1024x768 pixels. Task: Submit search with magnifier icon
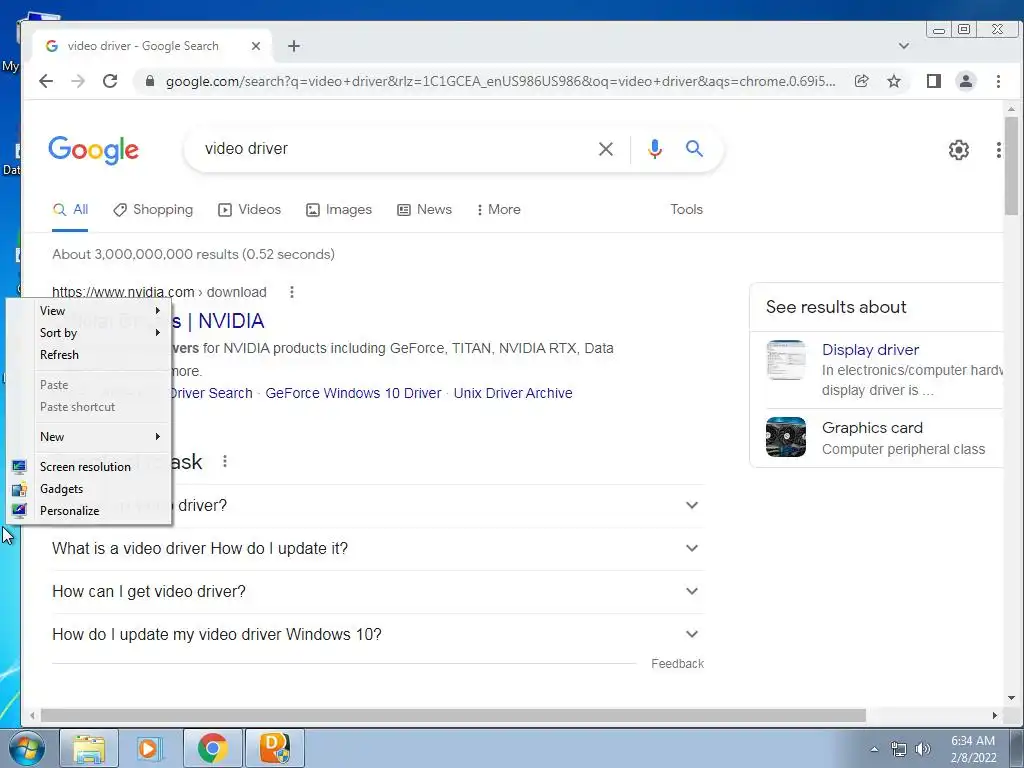(x=694, y=149)
